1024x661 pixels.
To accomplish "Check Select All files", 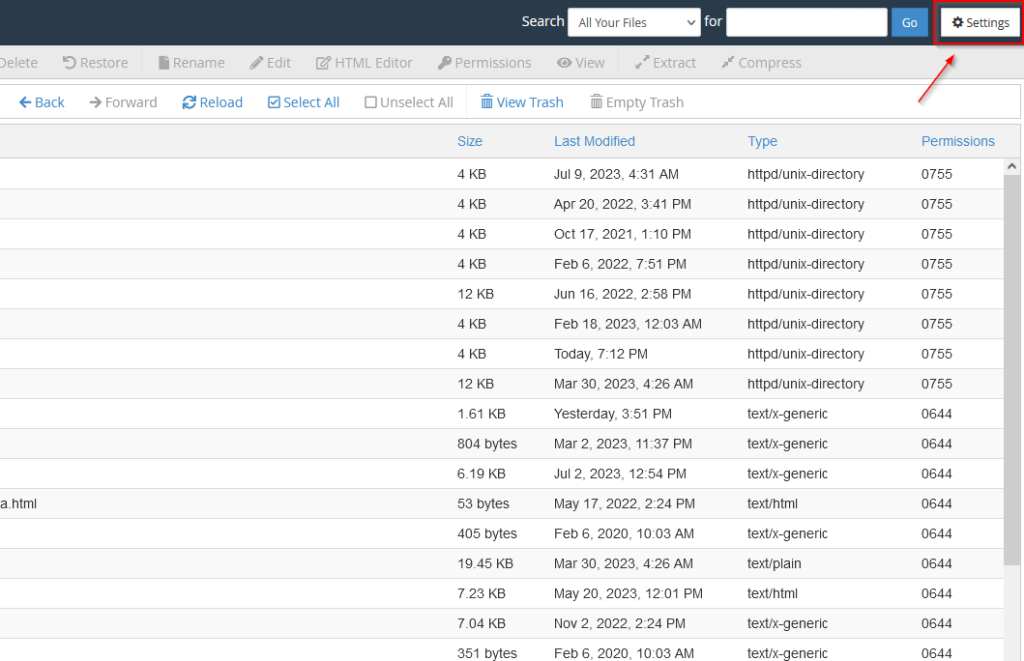I will (304, 103).
